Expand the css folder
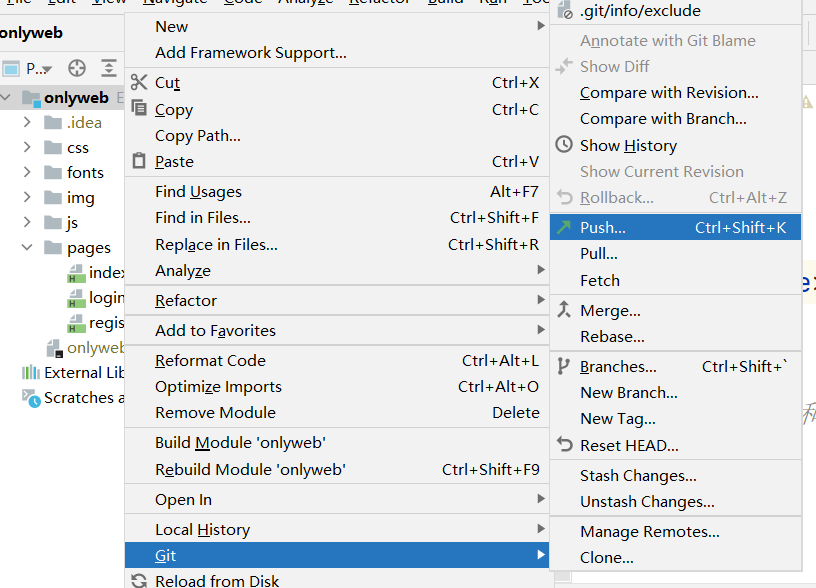 [x=28, y=147]
